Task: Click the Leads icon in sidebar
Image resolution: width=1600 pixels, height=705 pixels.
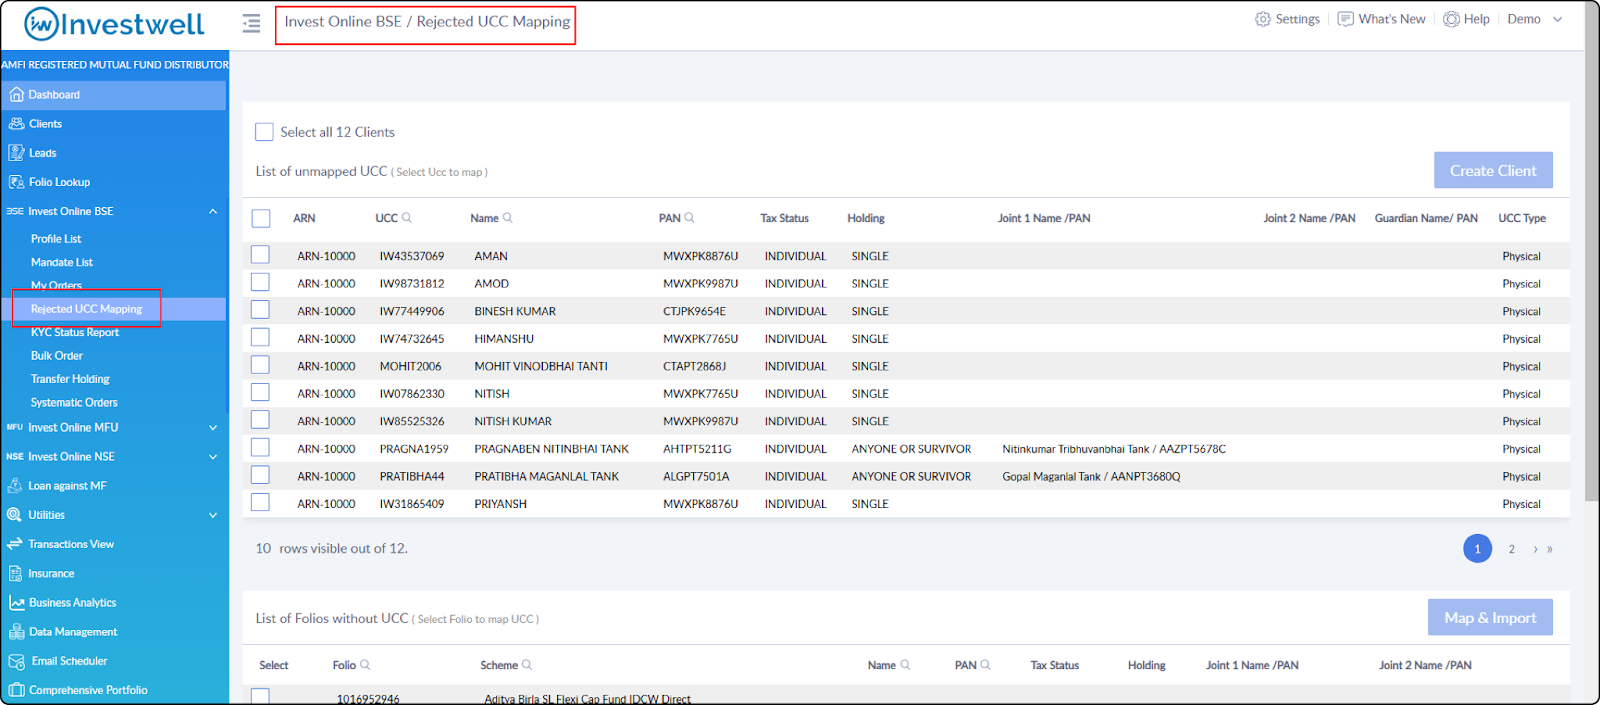Action: pyautogui.click(x=16, y=153)
